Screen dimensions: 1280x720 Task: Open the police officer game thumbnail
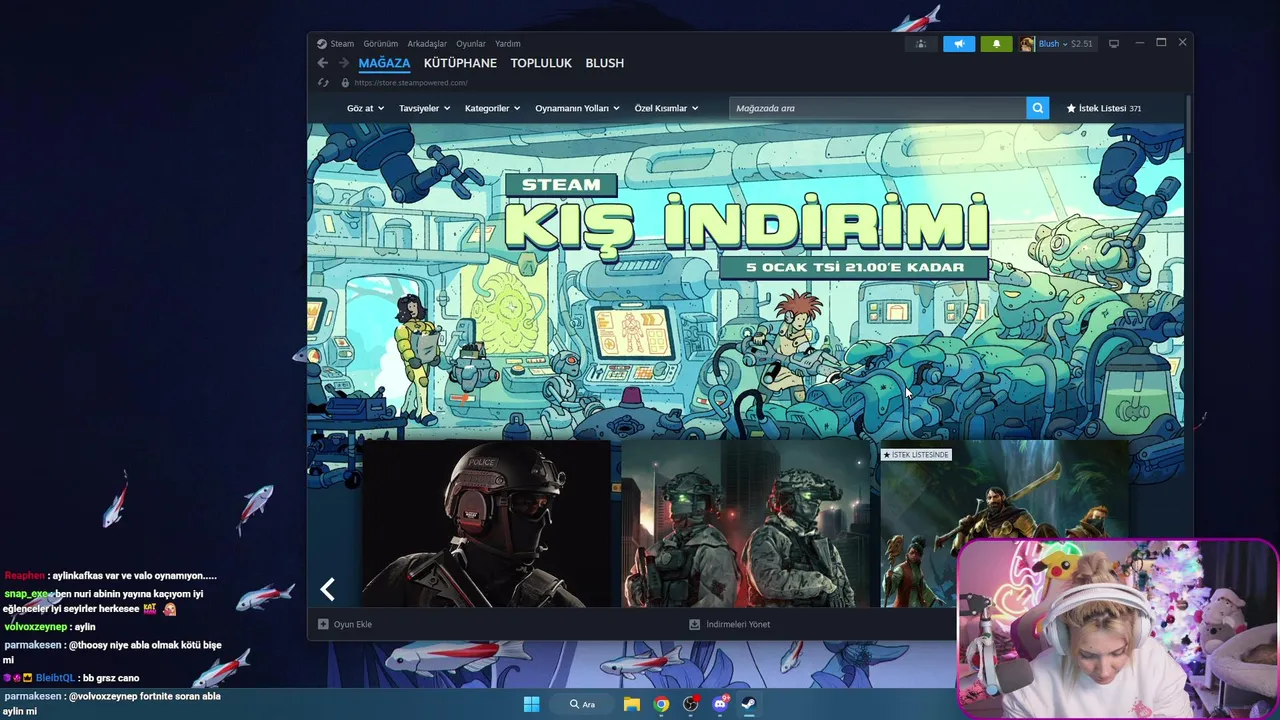(x=486, y=523)
